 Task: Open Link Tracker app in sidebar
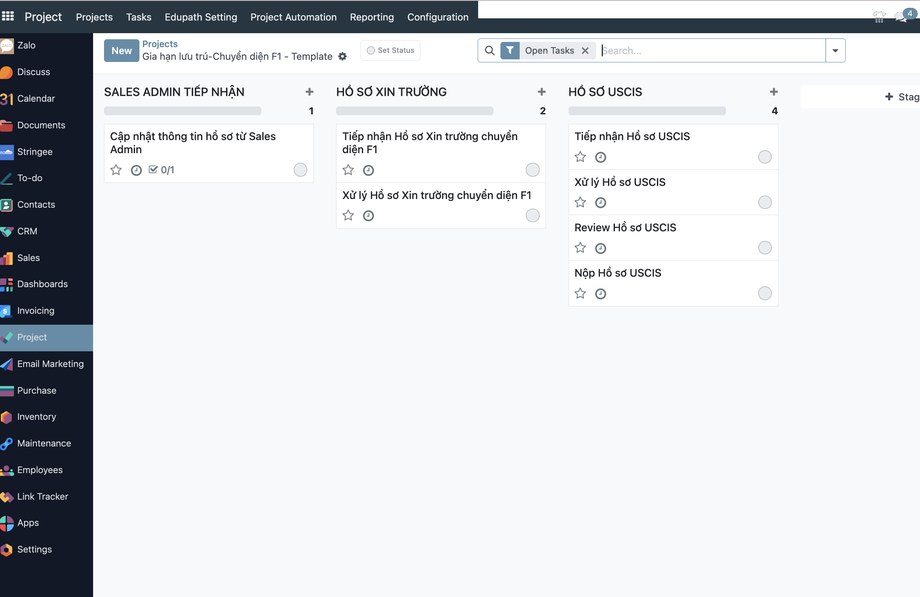[46, 497]
